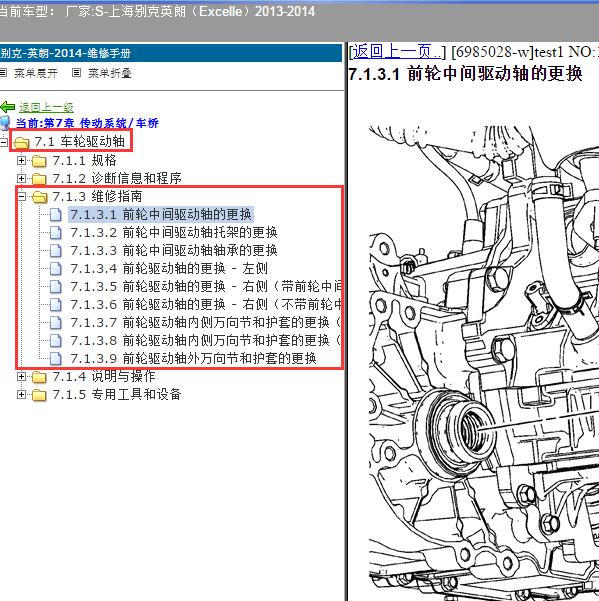Click the 菜单折叠 list icon
The width and height of the screenshot is (599, 601).
pos(77,72)
